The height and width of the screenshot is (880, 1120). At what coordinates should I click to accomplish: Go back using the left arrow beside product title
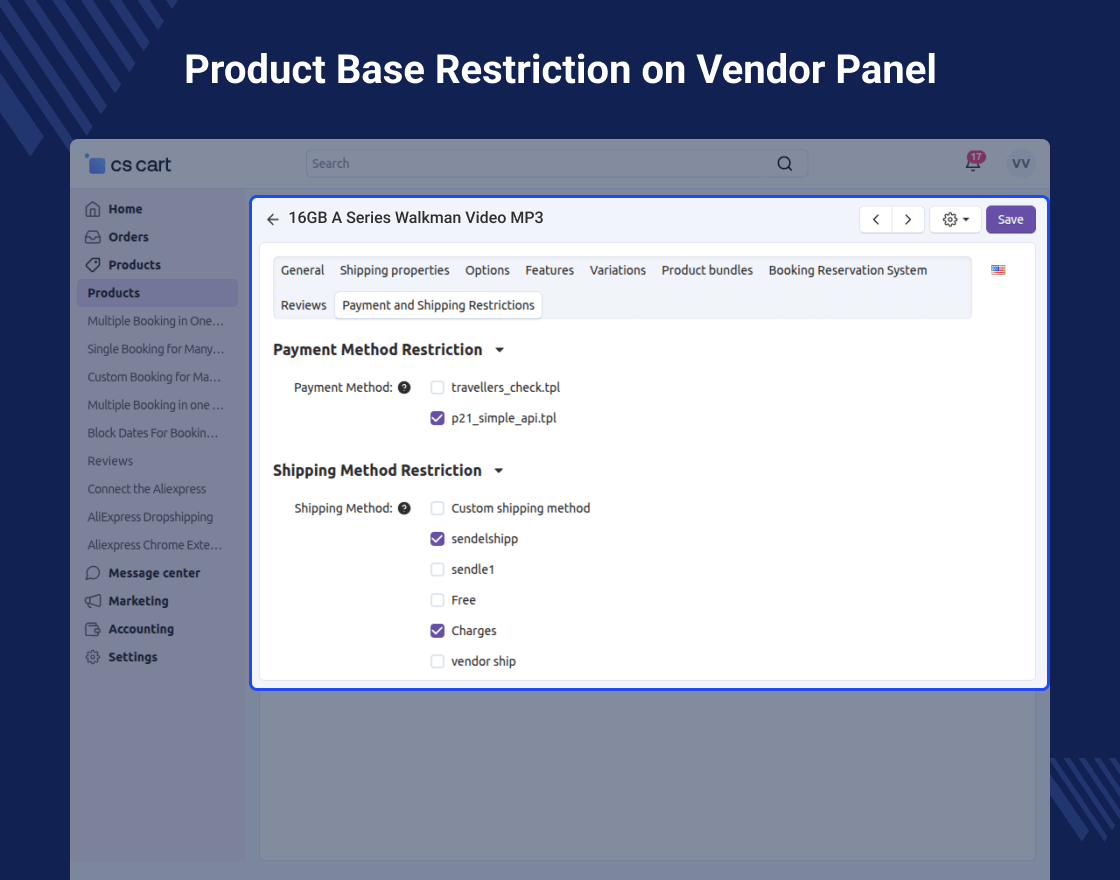tap(272, 219)
